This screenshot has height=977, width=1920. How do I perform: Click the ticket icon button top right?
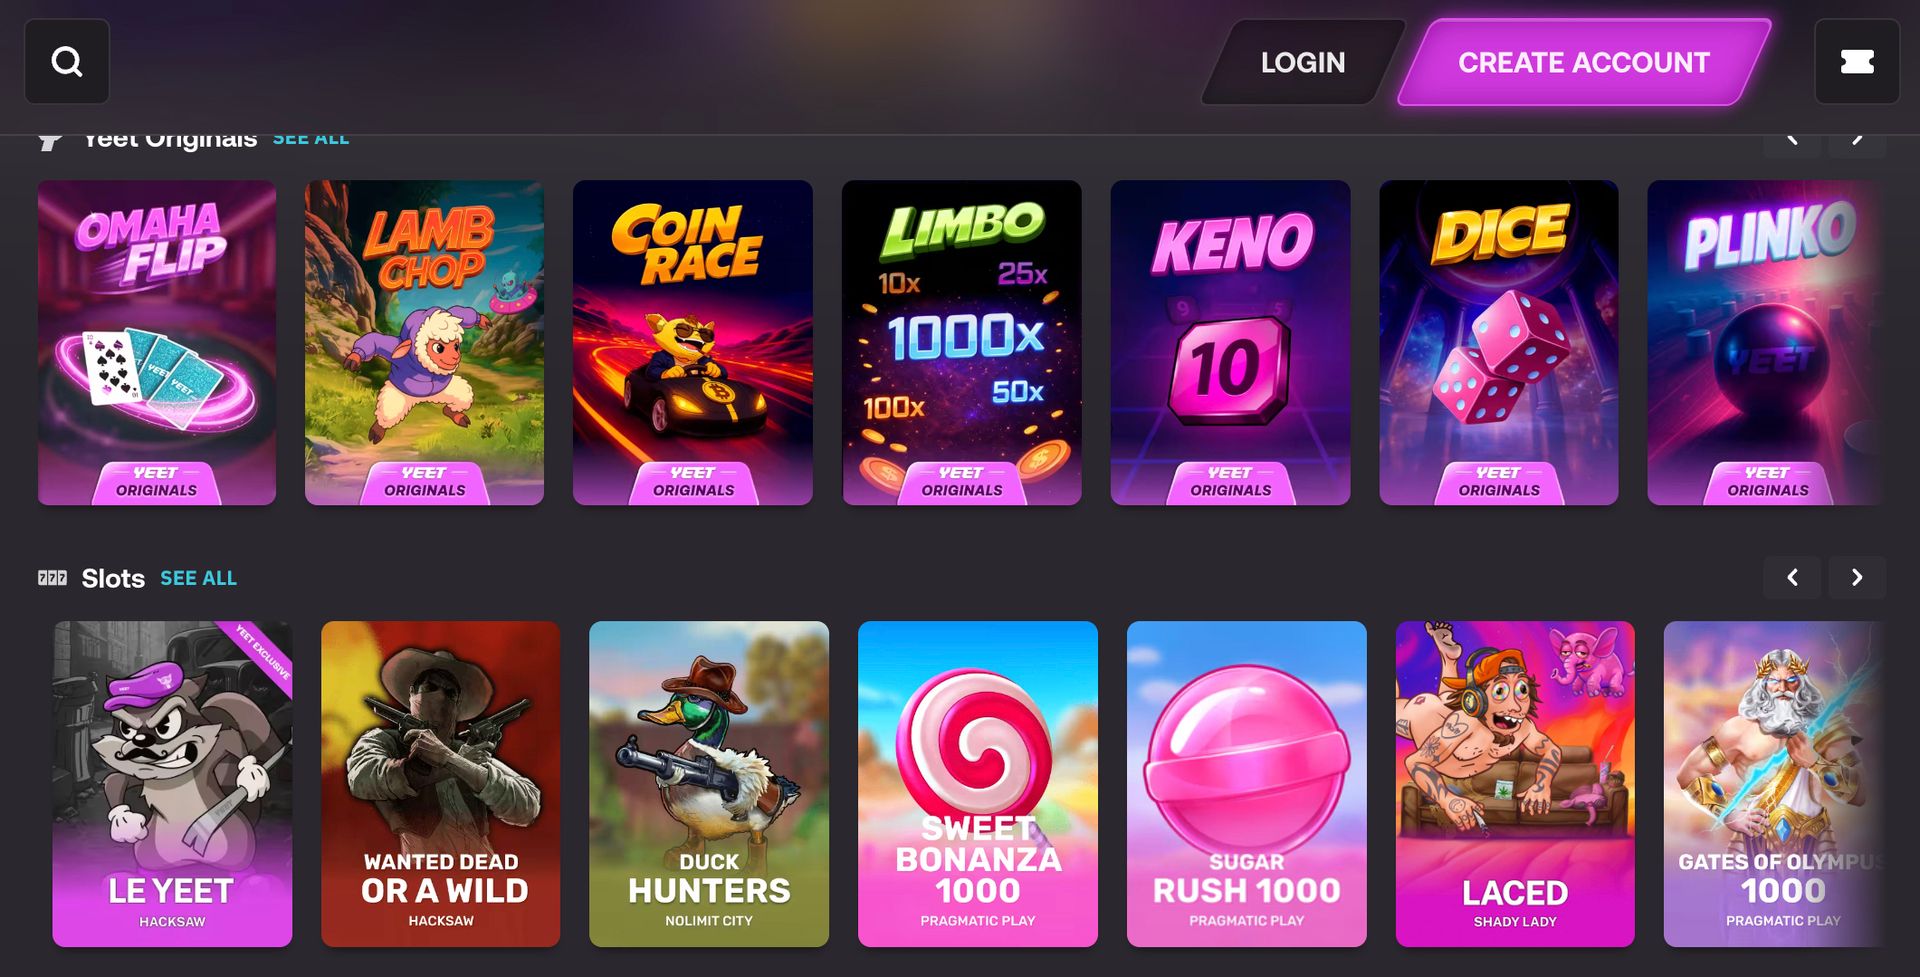click(1857, 62)
